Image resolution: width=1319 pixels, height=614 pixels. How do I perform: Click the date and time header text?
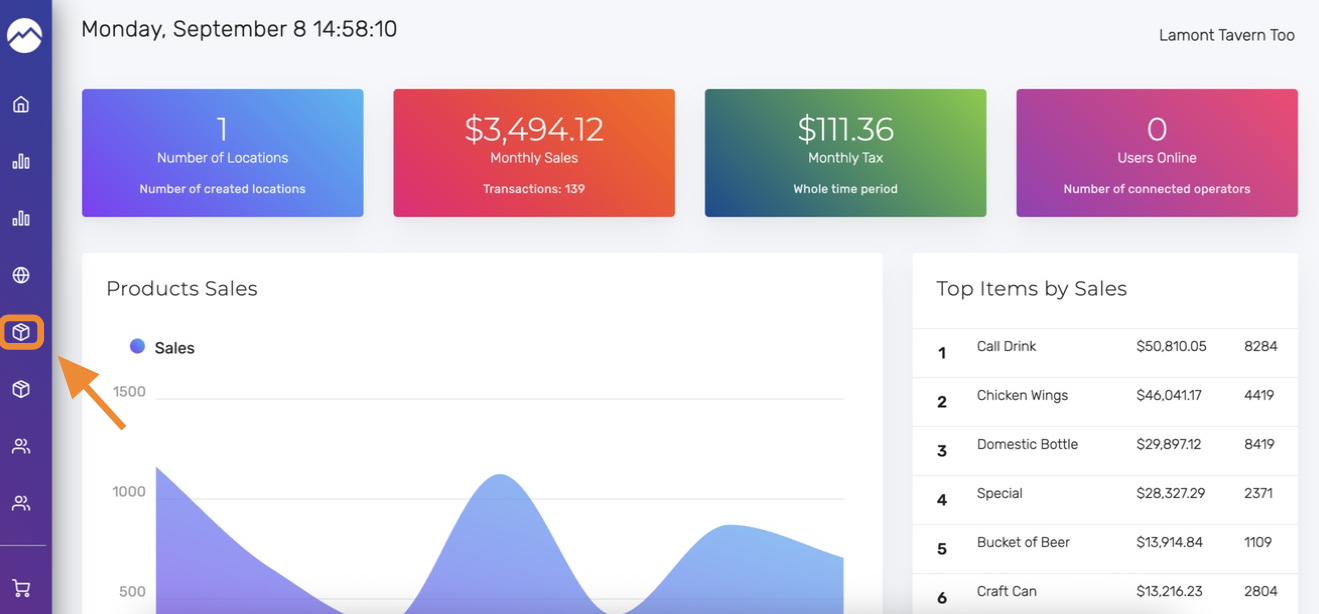click(x=239, y=29)
